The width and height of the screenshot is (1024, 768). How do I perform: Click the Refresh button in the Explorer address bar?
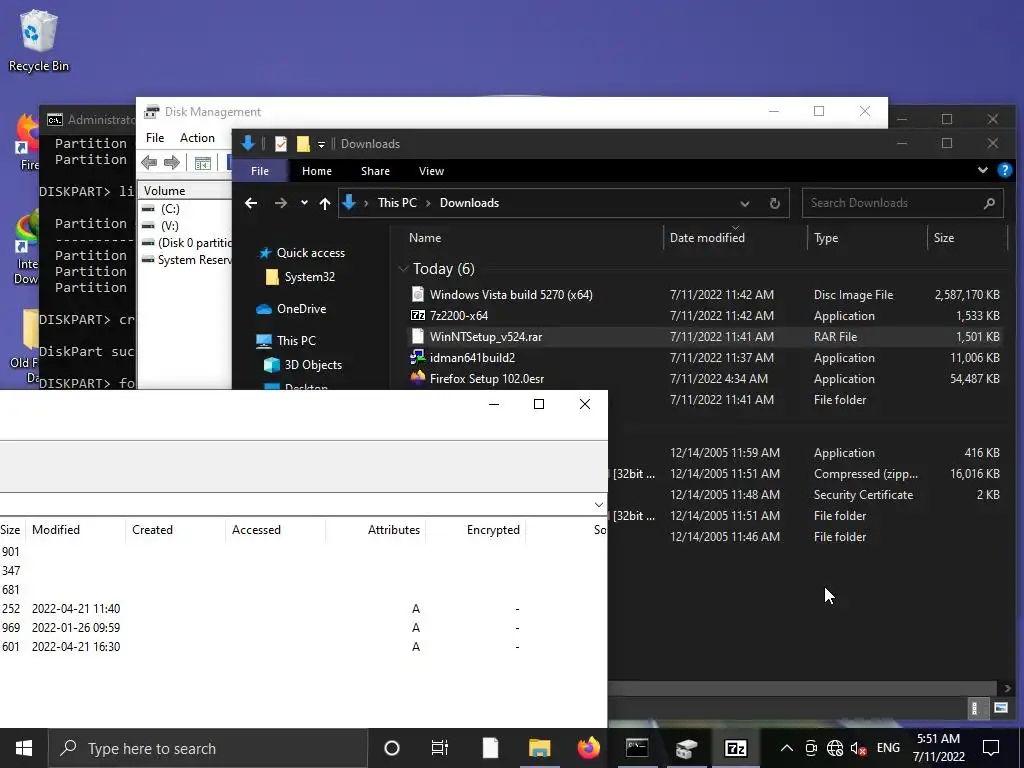[x=775, y=203]
